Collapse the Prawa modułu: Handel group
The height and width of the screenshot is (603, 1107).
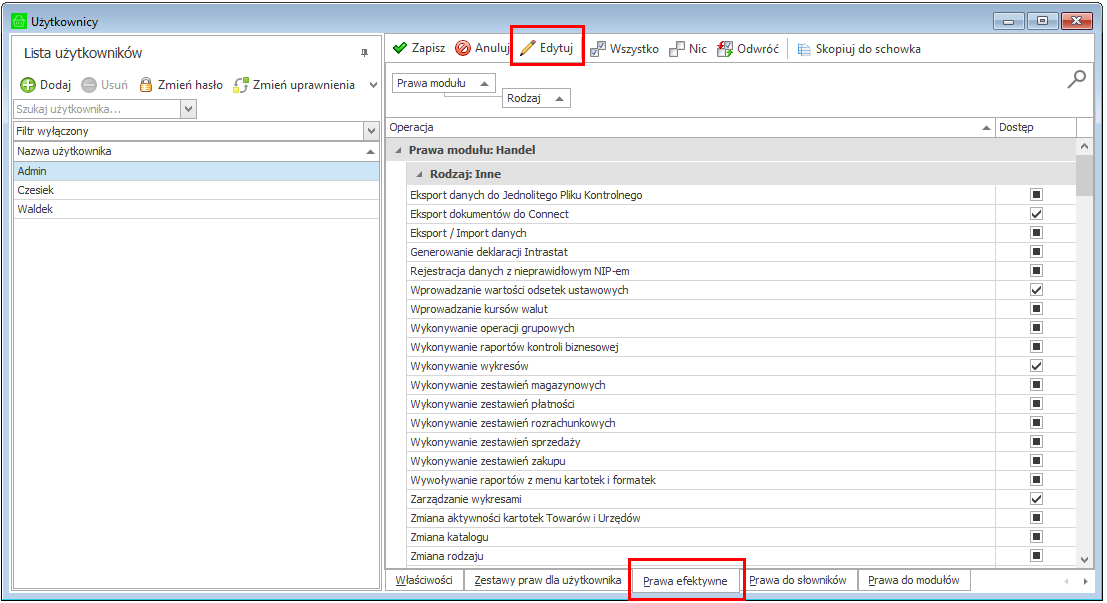399,150
